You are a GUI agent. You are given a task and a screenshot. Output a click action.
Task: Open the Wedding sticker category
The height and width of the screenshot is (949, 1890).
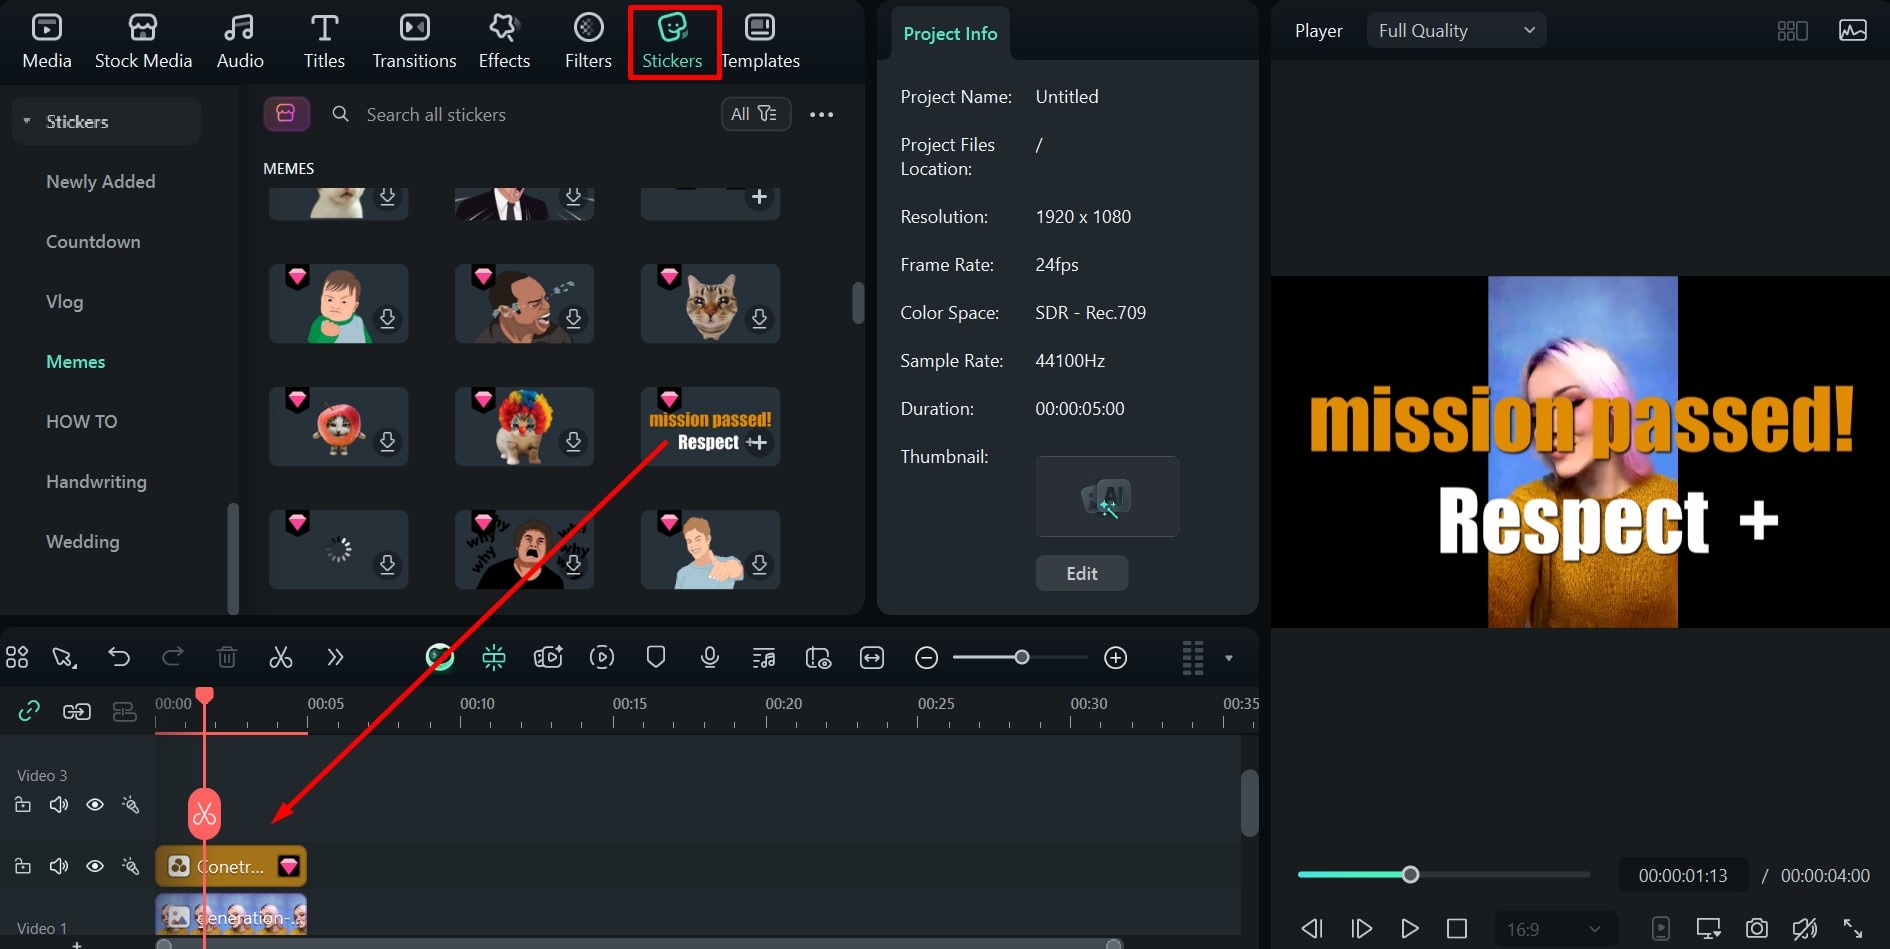pyautogui.click(x=82, y=541)
